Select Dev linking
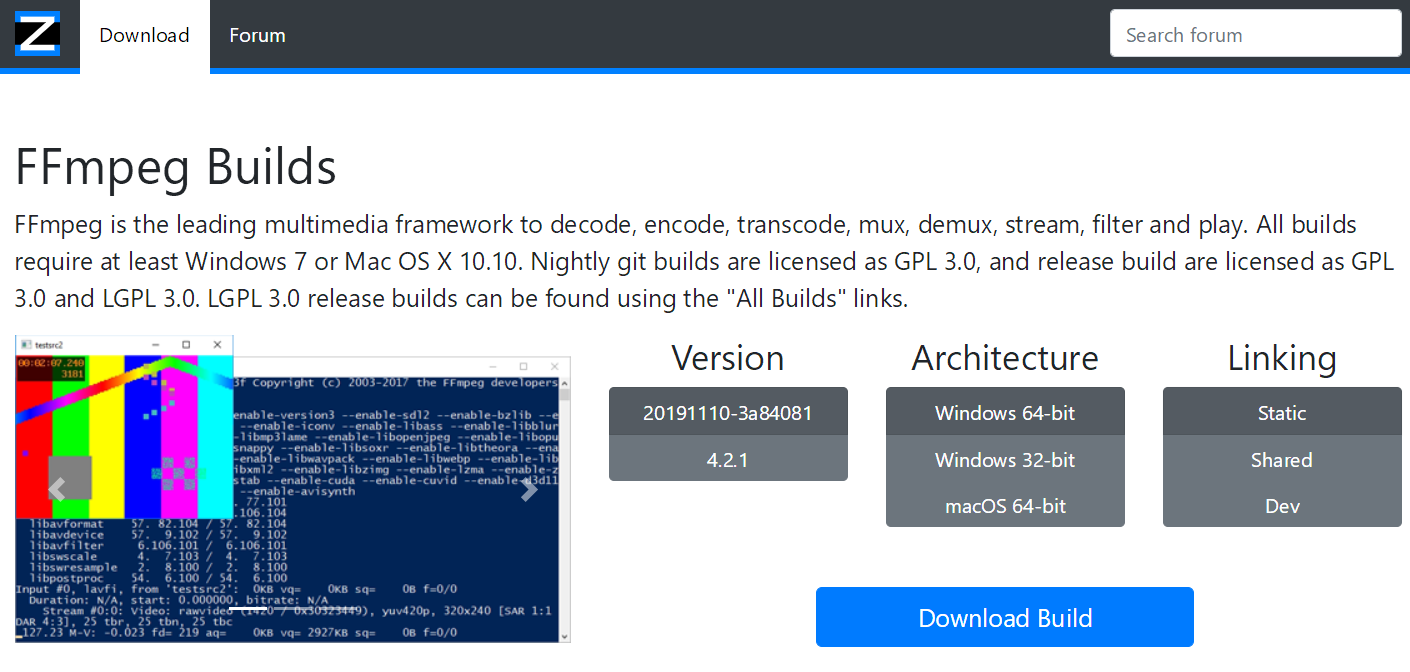This screenshot has height=672, width=1410. pyautogui.click(x=1282, y=505)
